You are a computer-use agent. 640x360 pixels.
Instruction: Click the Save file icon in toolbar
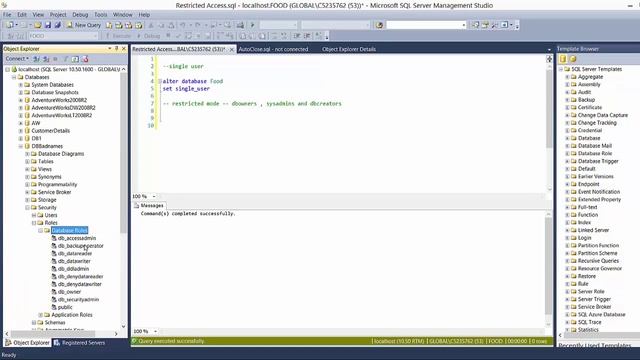point(48,25)
